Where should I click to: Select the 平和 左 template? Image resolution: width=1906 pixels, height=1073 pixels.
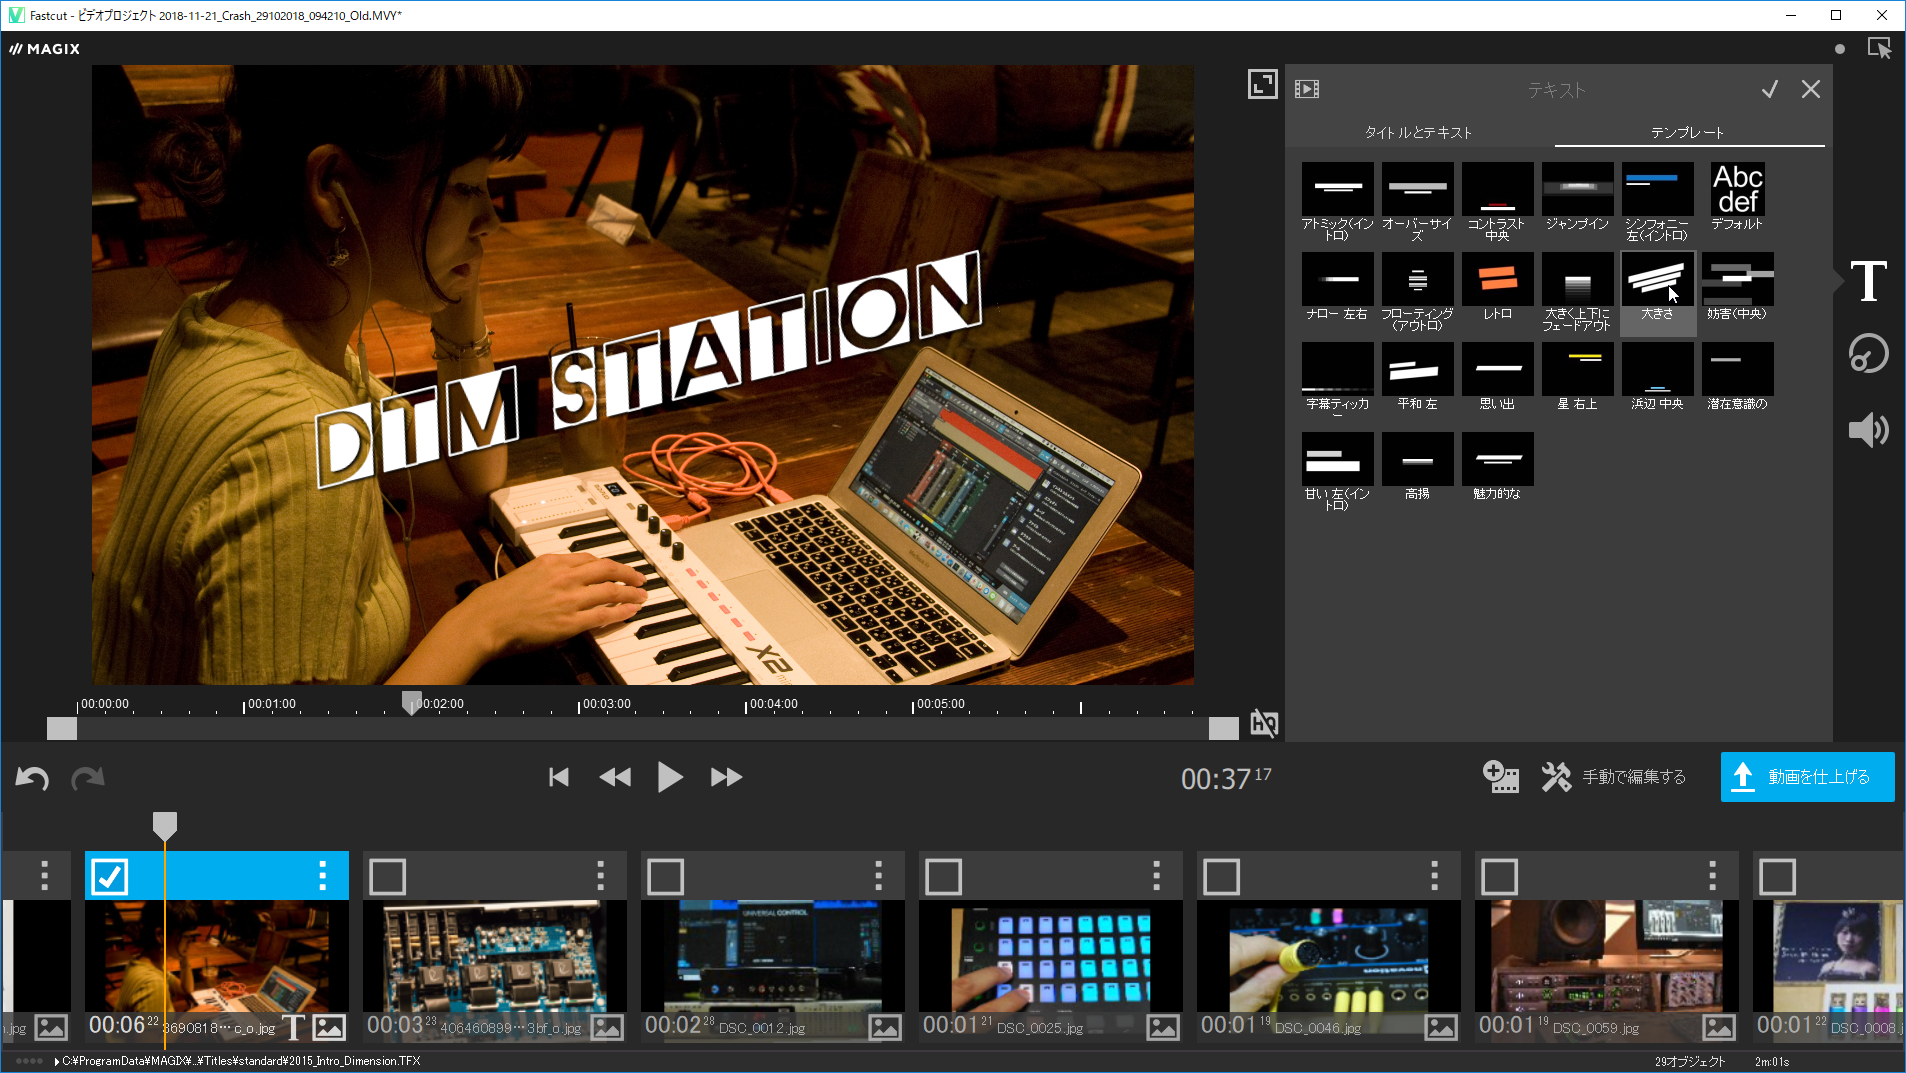click(x=1417, y=376)
